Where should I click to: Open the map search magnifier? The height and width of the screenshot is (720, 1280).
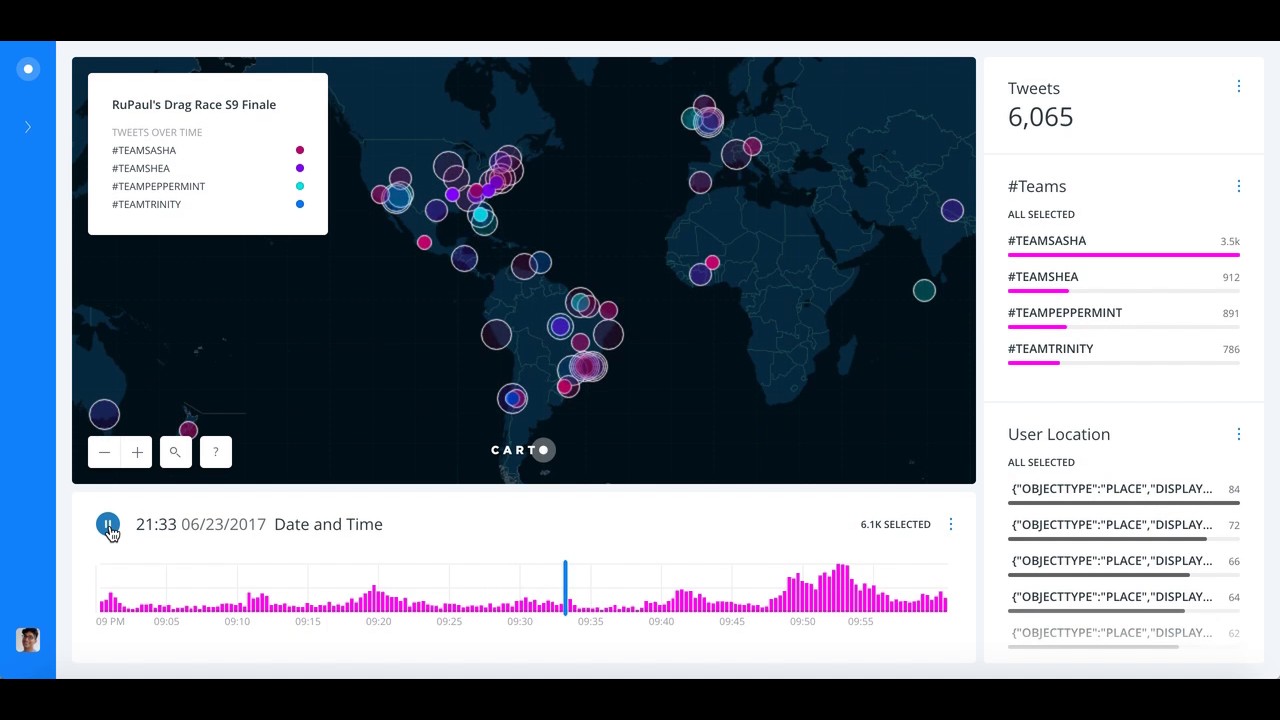[x=175, y=452]
